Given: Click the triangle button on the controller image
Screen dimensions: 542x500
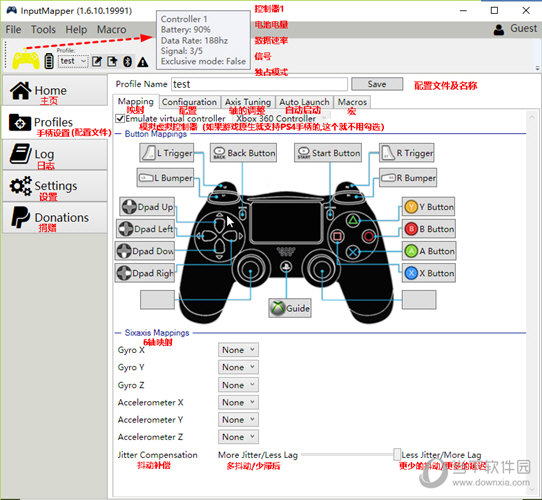Looking at the screenshot, I should 353,220.
